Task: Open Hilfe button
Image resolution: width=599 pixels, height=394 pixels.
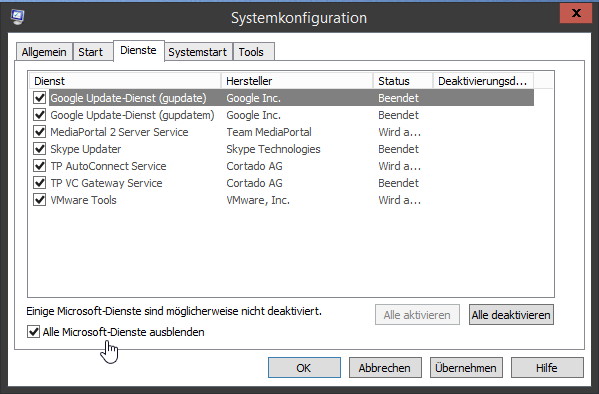Action: coord(547,368)
